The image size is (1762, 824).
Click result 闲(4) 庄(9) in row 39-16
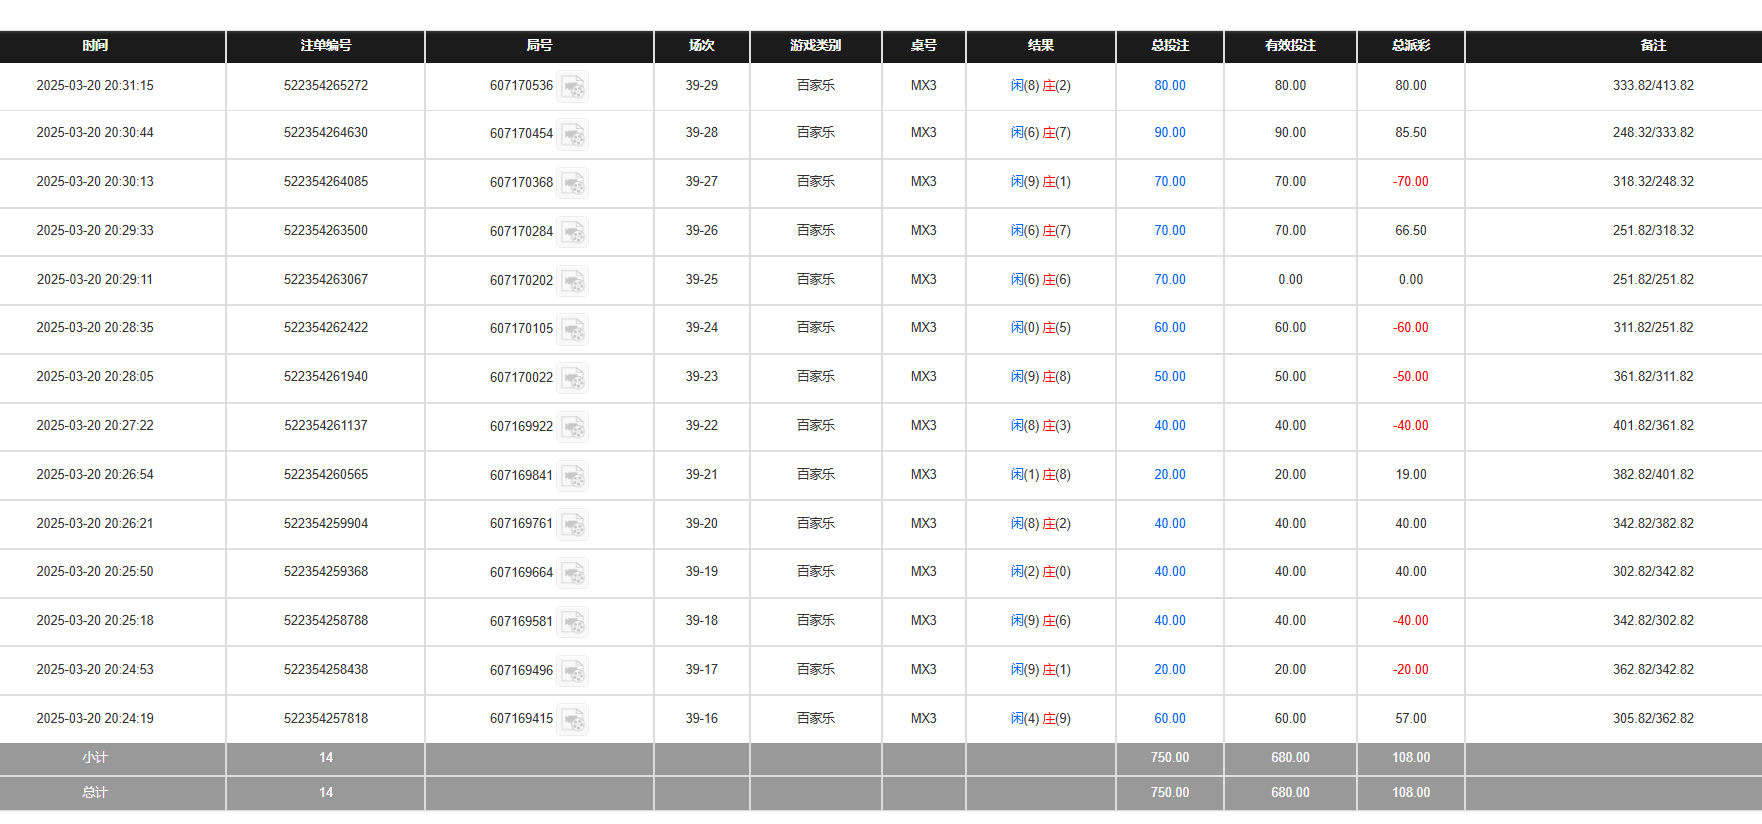click(1040, 719)
